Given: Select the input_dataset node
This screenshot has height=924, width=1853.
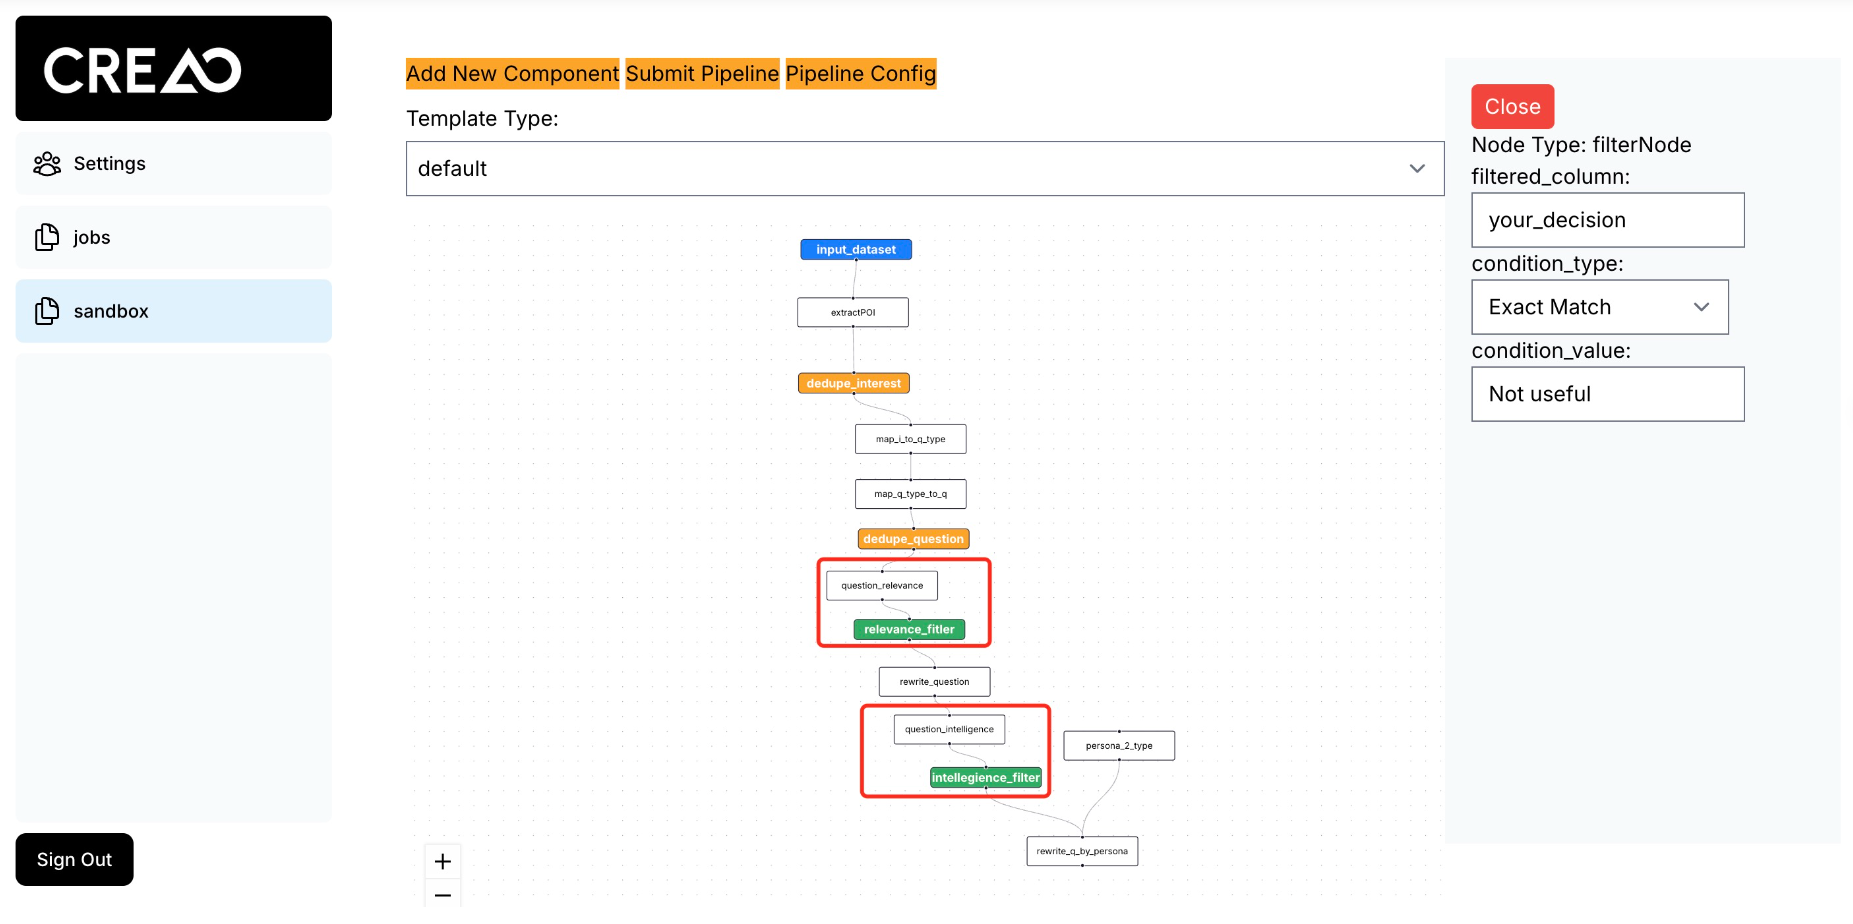Looking at the screenshot, I should pyautogui.click(x=856, y=250).
